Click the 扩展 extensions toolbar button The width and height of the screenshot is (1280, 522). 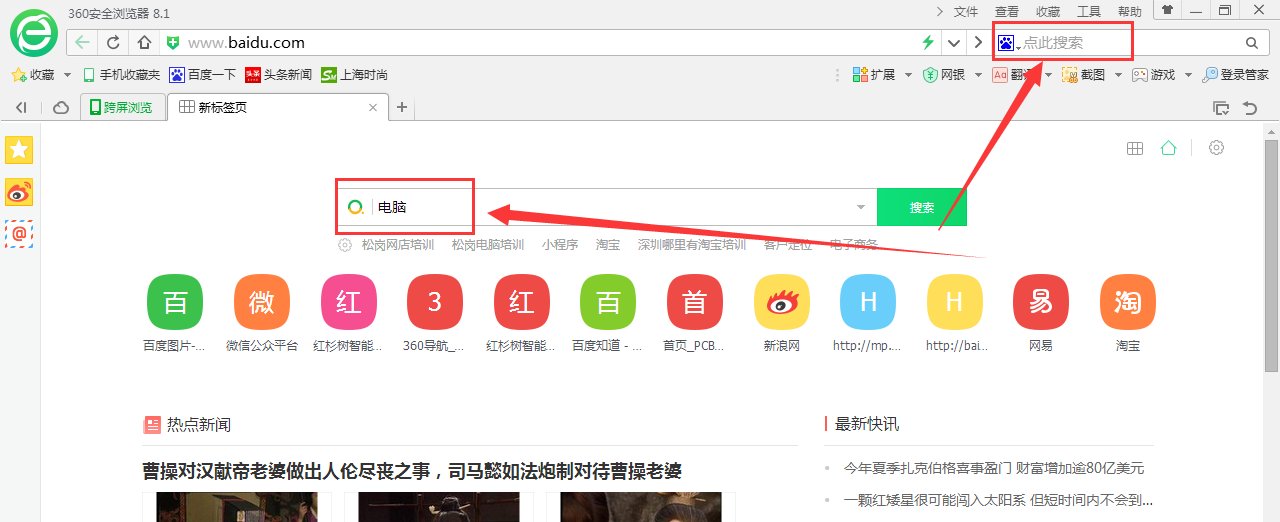[x=874, y=75]
